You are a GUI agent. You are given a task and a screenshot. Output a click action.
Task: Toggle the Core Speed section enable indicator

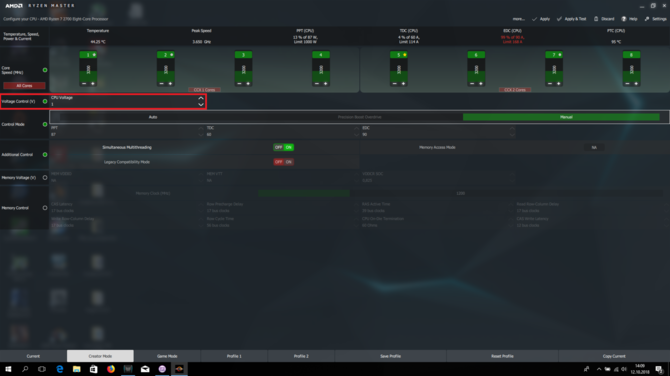point(45,70)
